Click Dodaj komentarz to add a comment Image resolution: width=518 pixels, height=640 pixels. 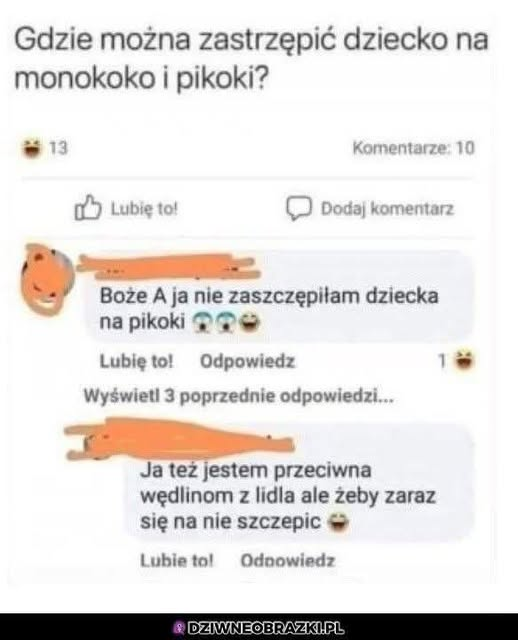[370, 209]
